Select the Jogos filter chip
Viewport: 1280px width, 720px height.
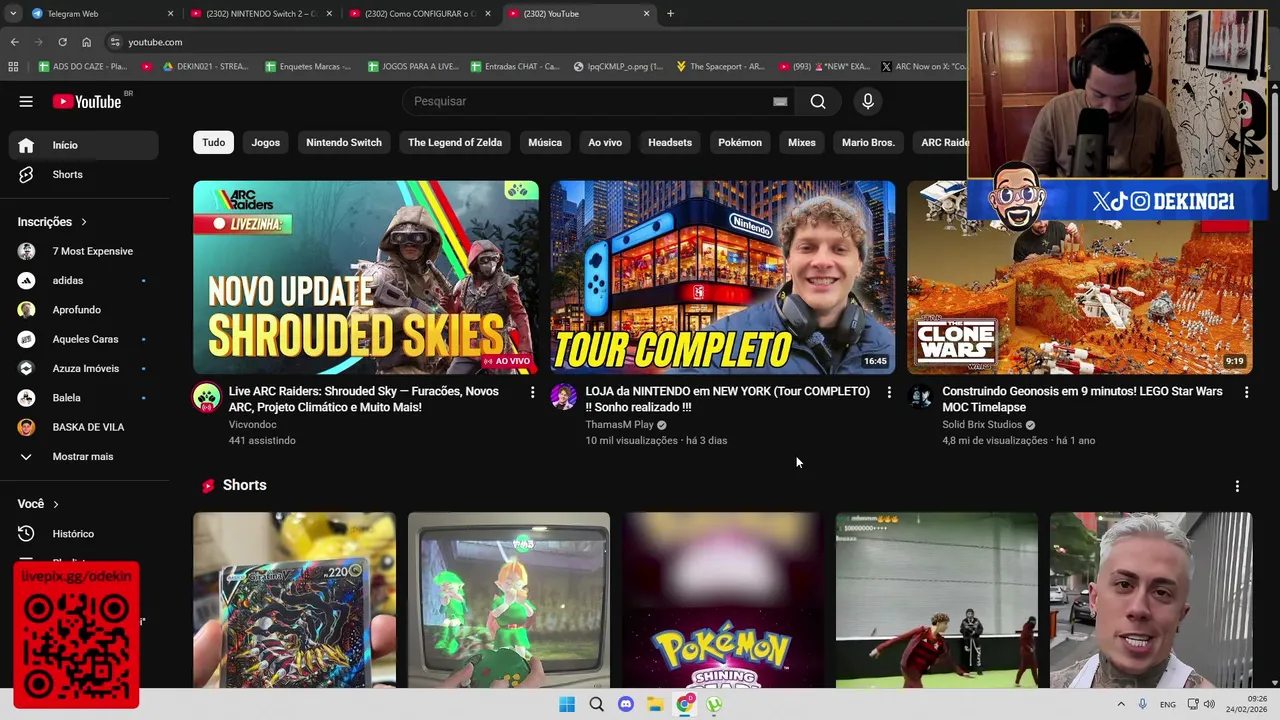tap(266, 142)
